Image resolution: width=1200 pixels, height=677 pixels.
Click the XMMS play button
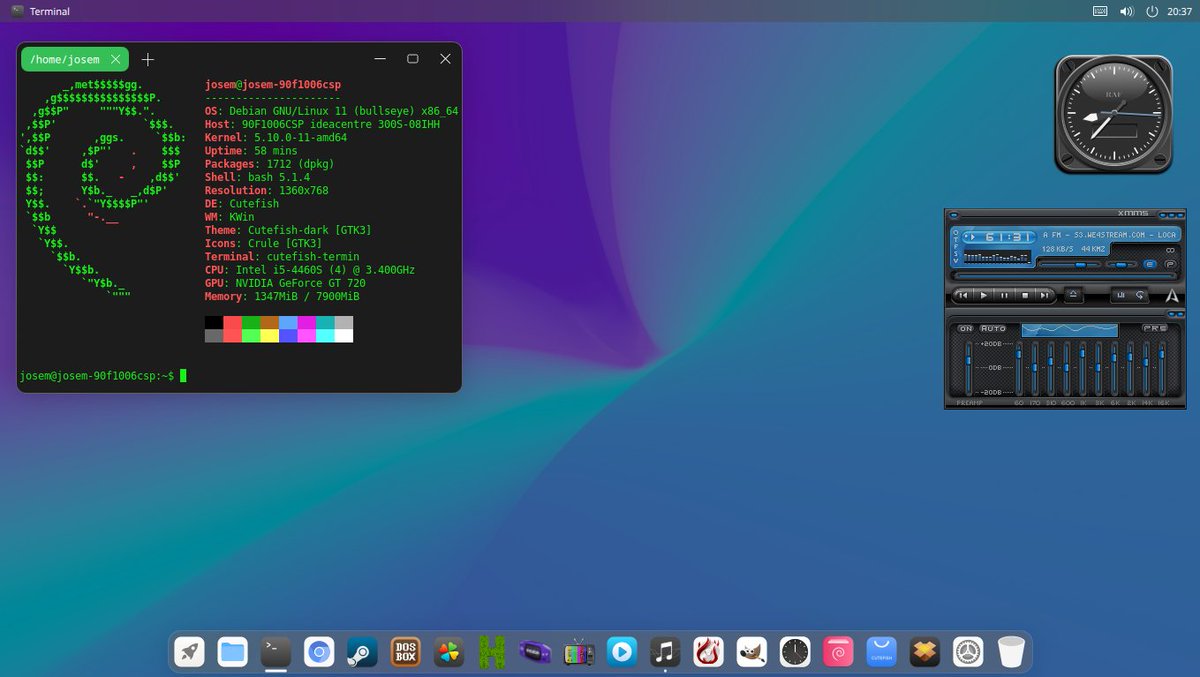pos(983,295)
